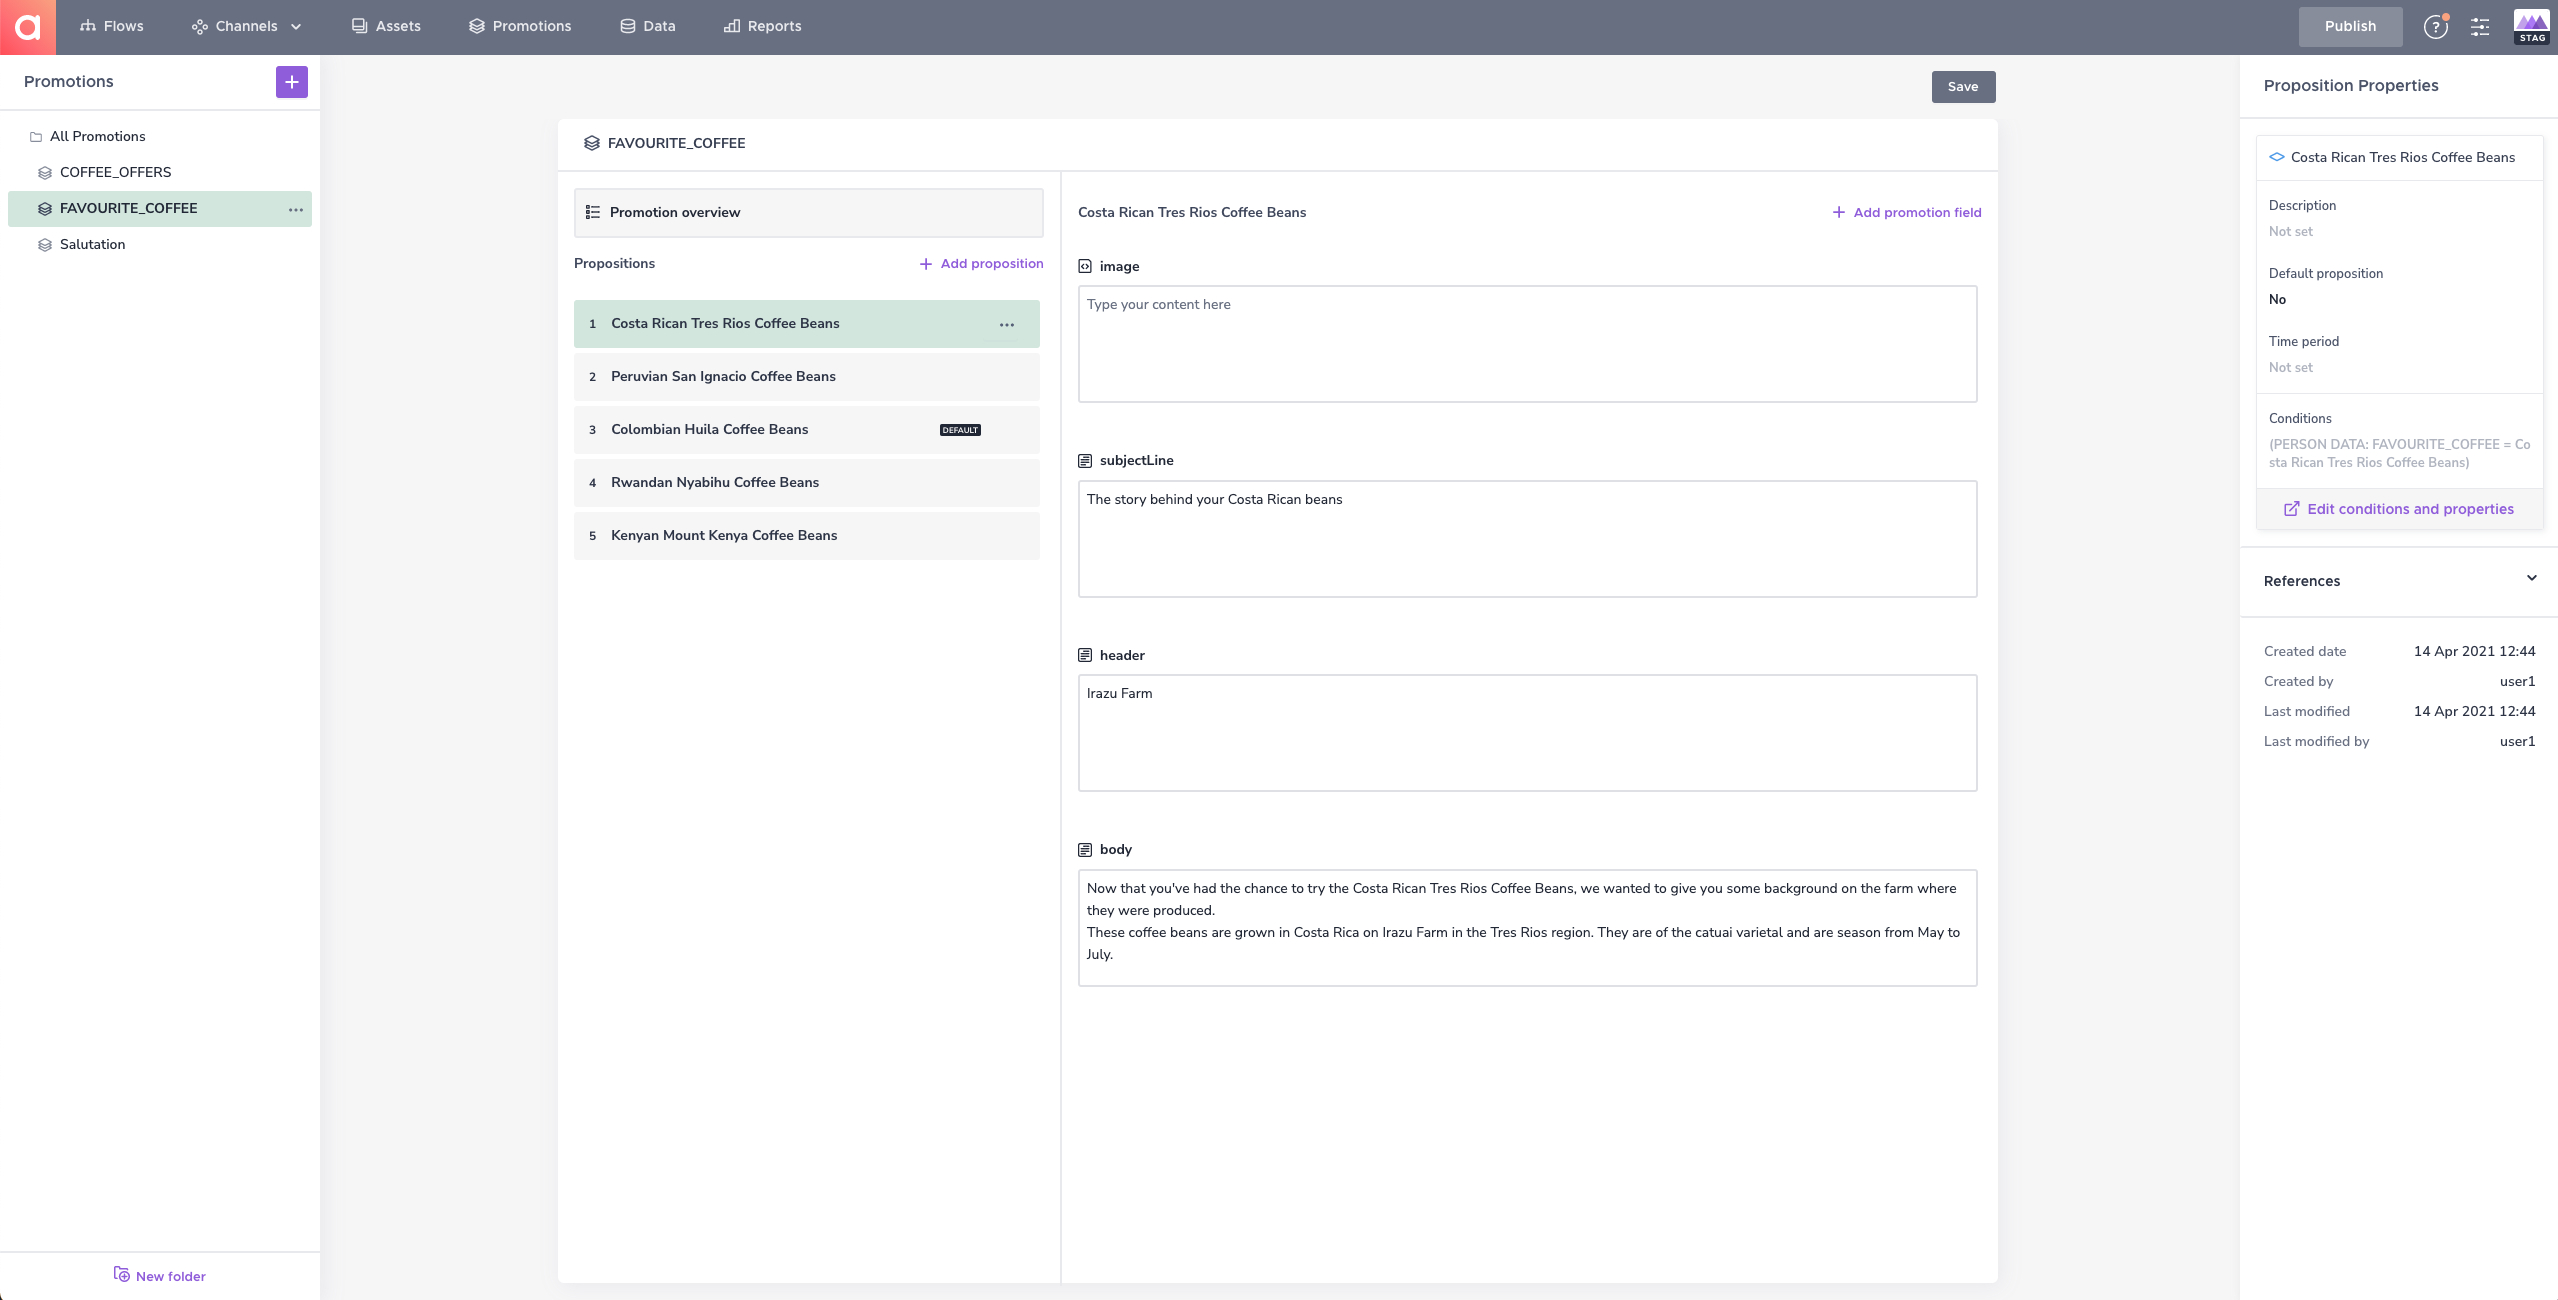This screenshot has height=1300, width=2558.
Task: Click the header field type icon
Action: tap(1085, 655)
